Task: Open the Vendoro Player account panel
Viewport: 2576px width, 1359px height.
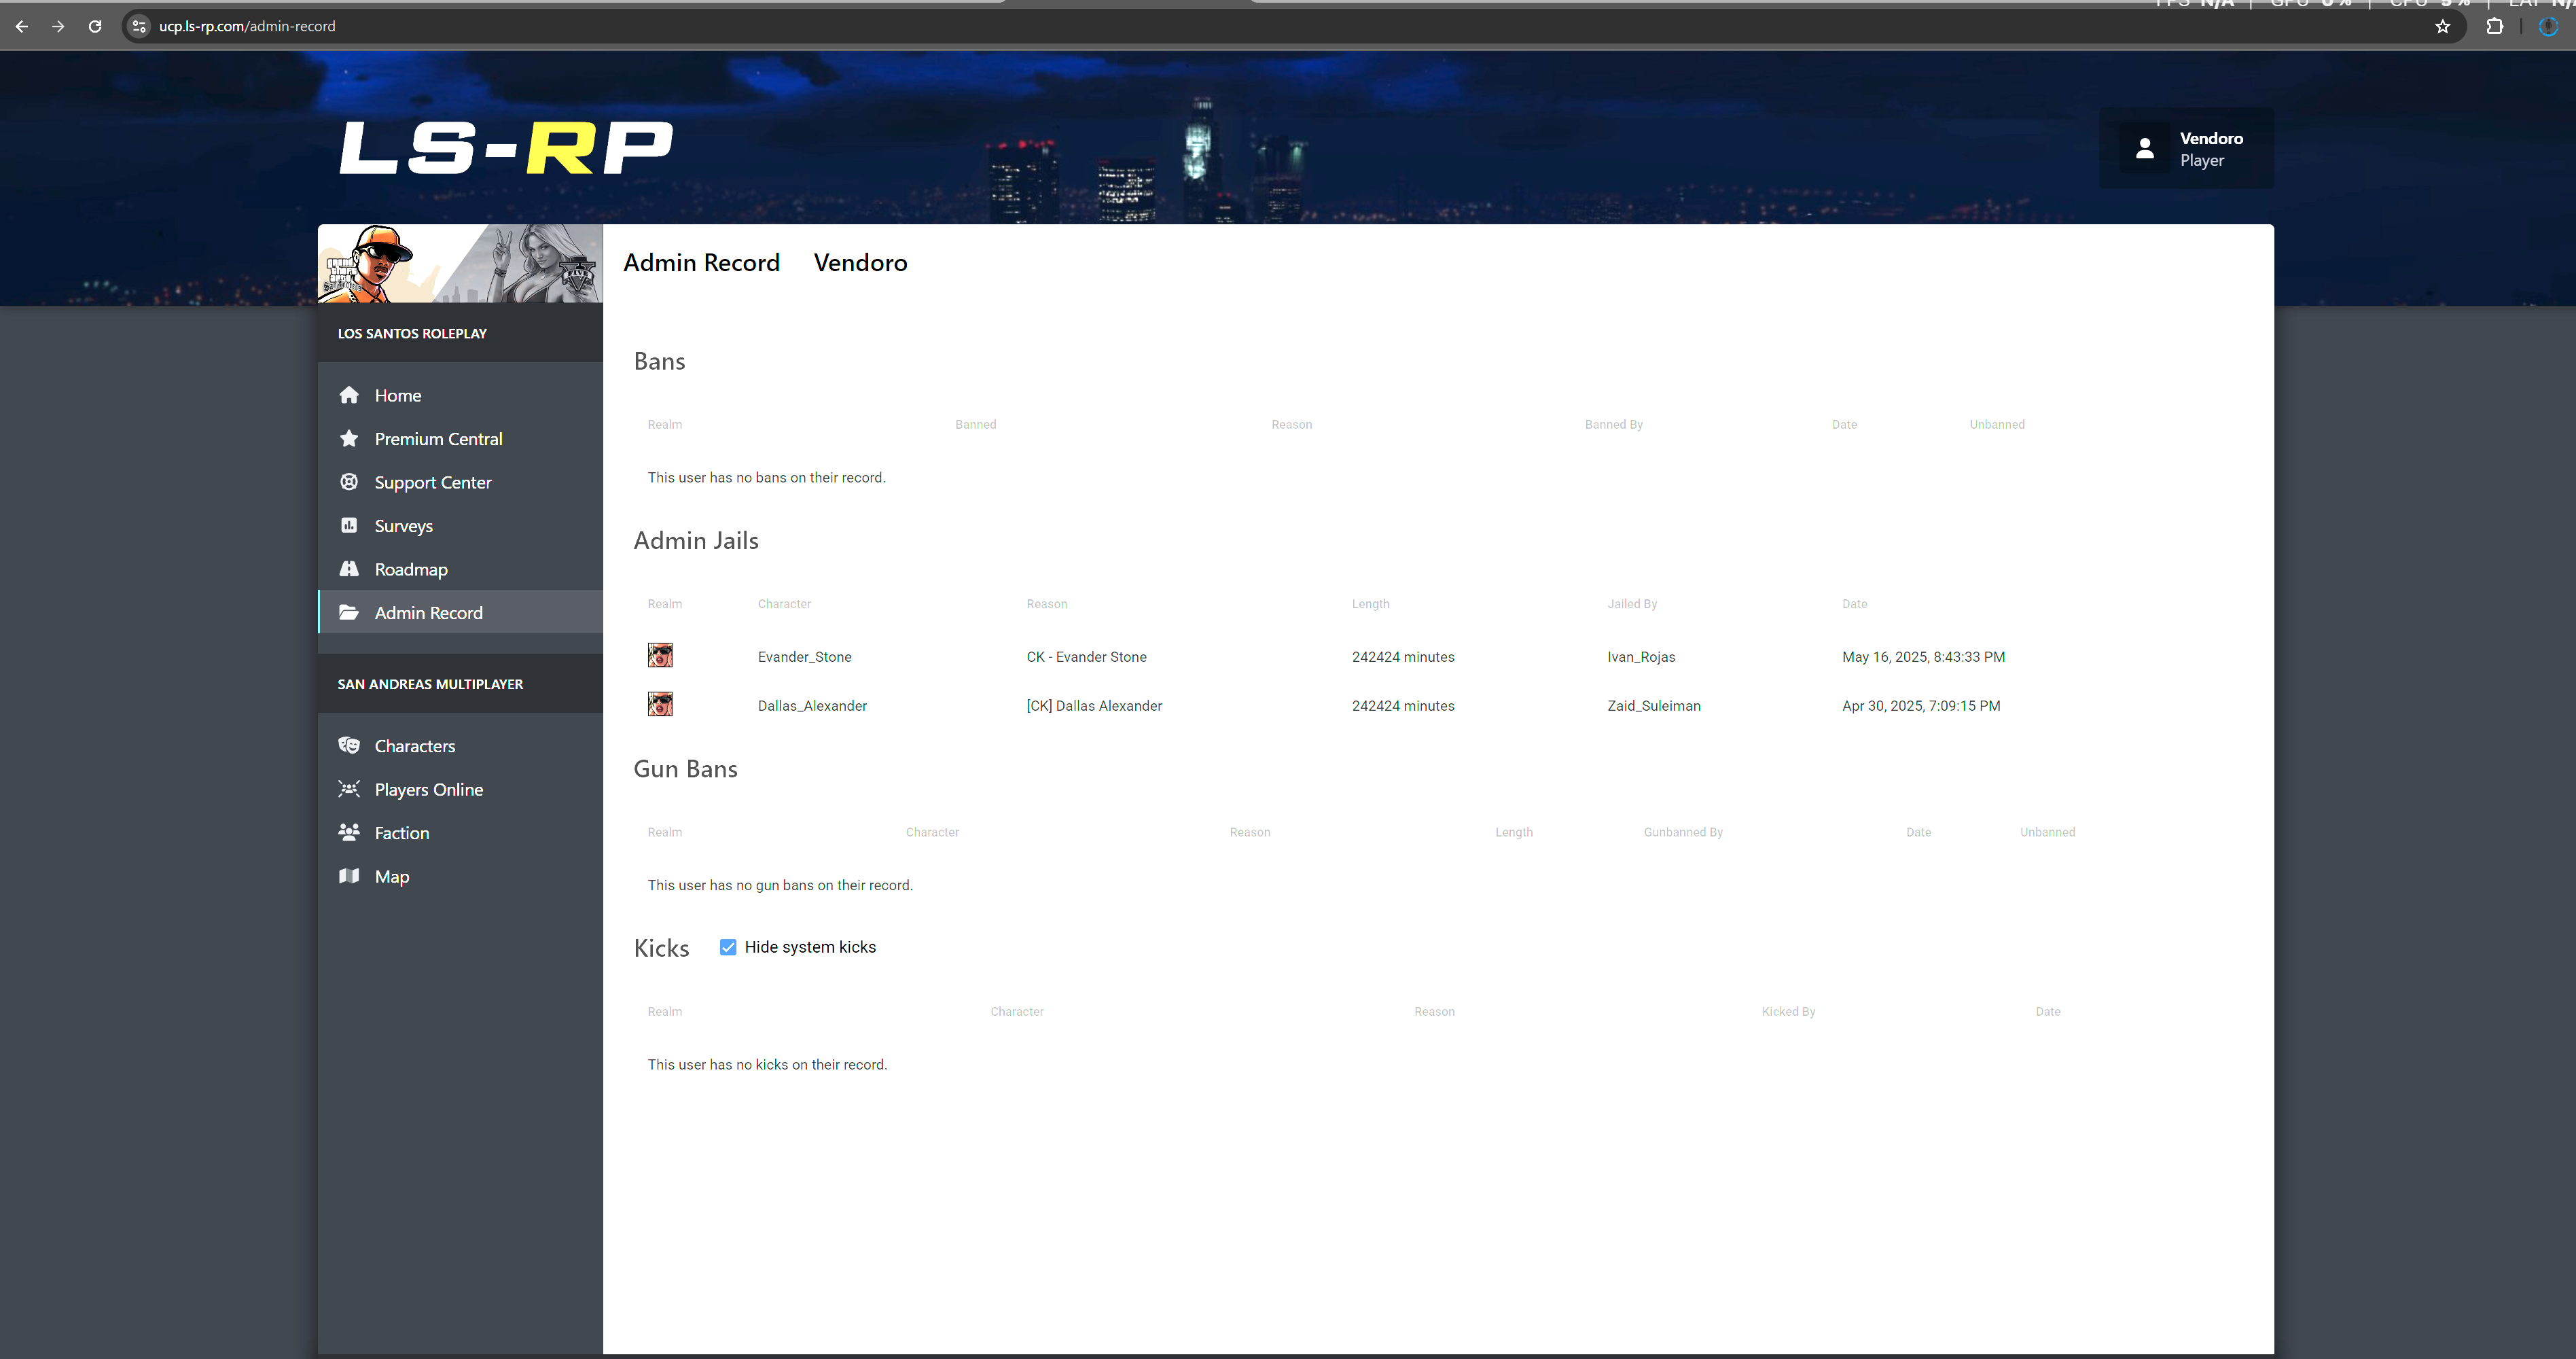Action: [2186, 148]
